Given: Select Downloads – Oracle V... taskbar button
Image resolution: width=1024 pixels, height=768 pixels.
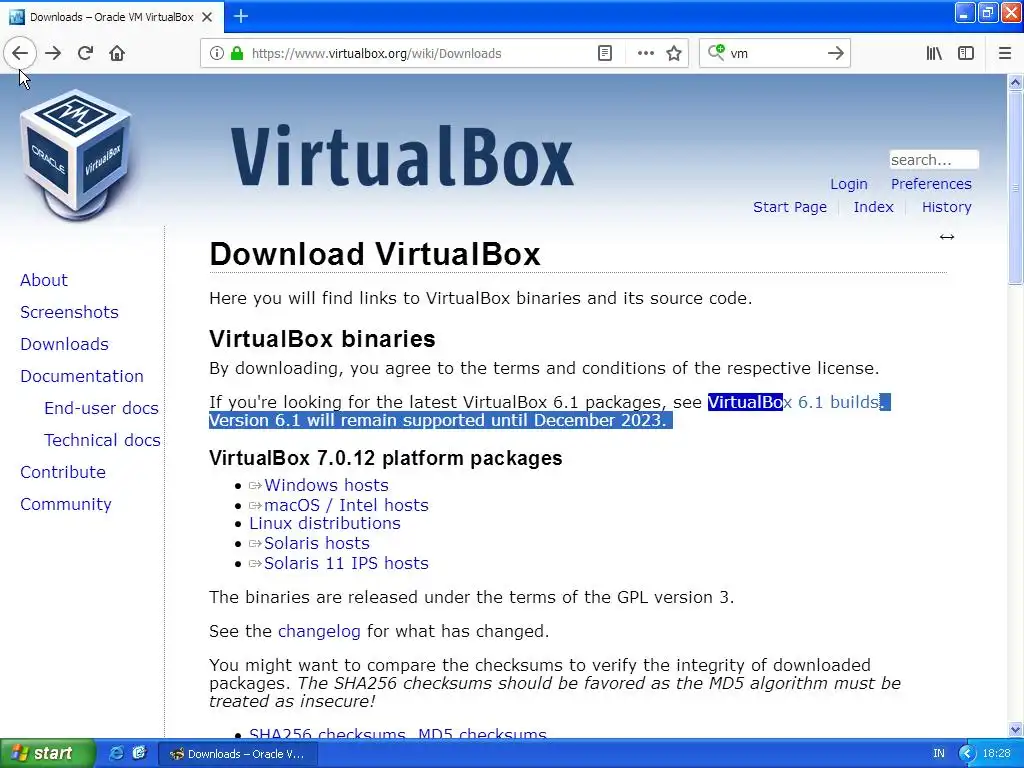Looking at the screenshot, I should point(236,754).
